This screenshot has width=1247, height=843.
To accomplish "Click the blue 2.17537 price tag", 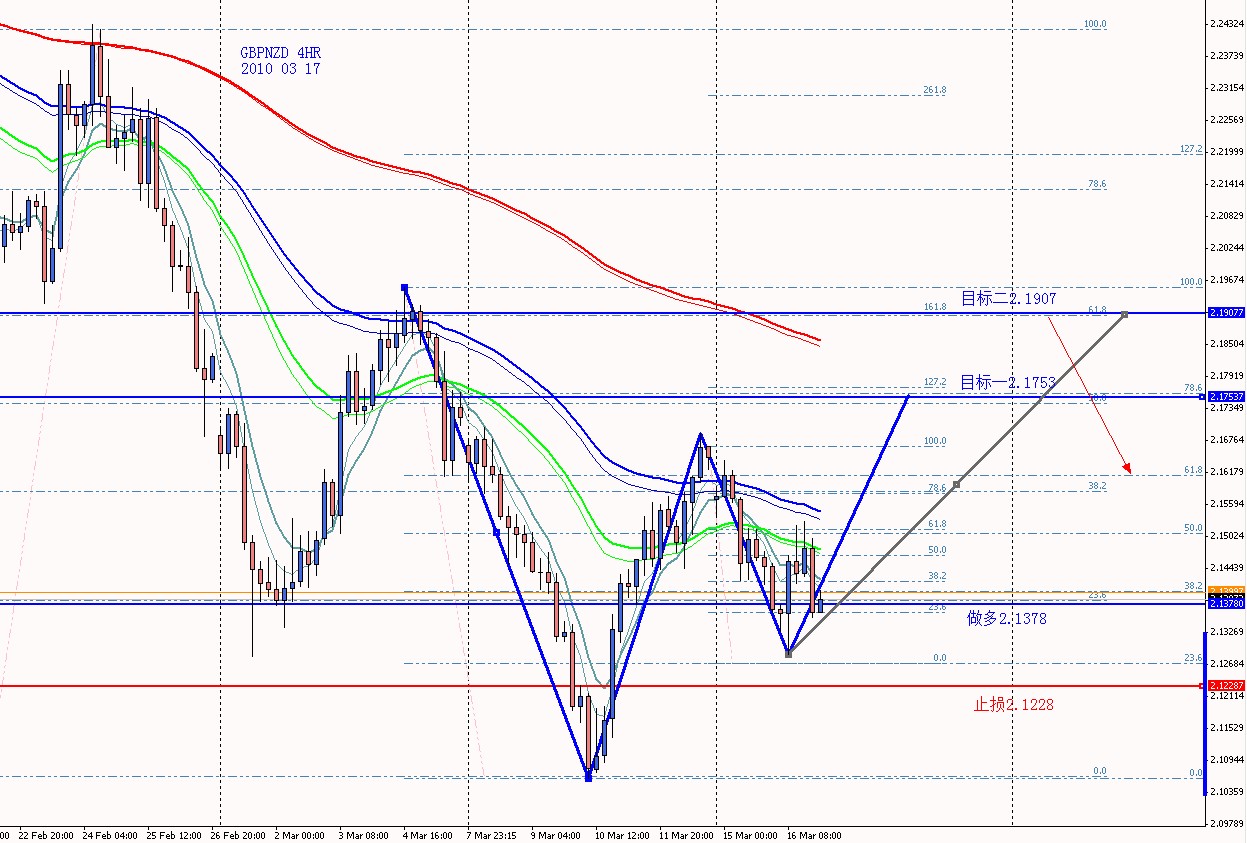I will tap(1225, 397).
